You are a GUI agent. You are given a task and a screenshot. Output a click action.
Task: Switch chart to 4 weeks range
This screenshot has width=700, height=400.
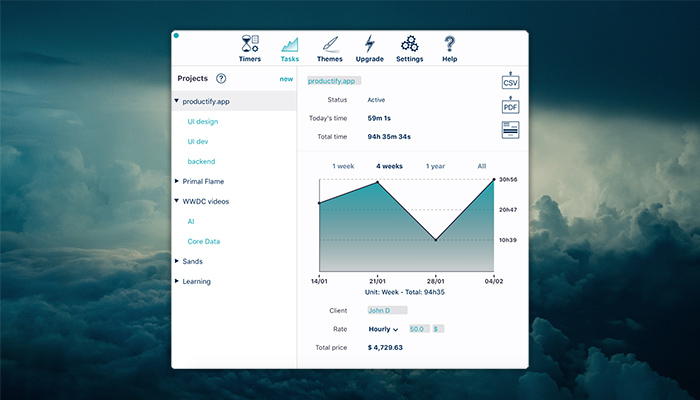389,166
